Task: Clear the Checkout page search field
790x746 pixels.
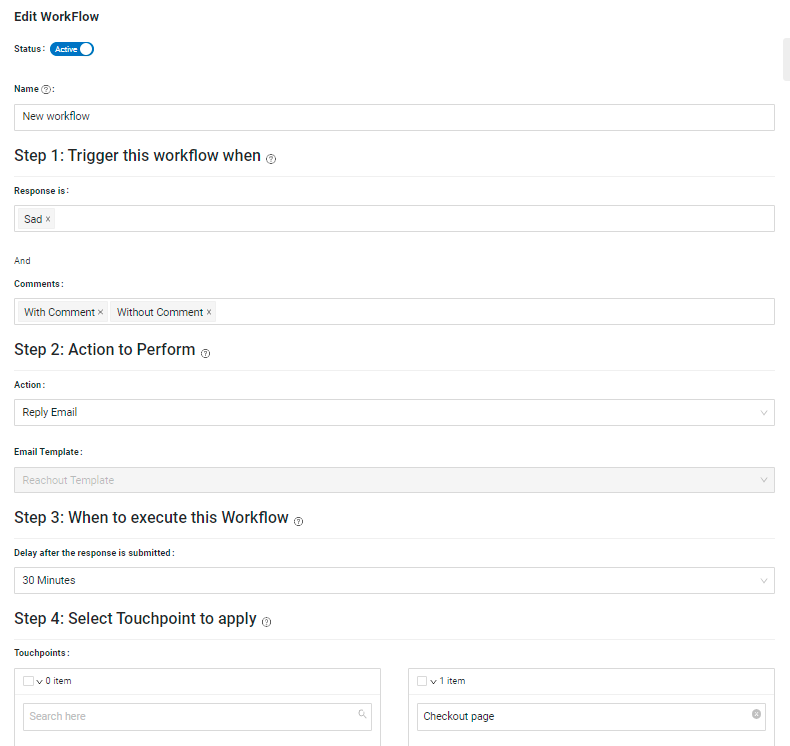Action: (756, 714)
